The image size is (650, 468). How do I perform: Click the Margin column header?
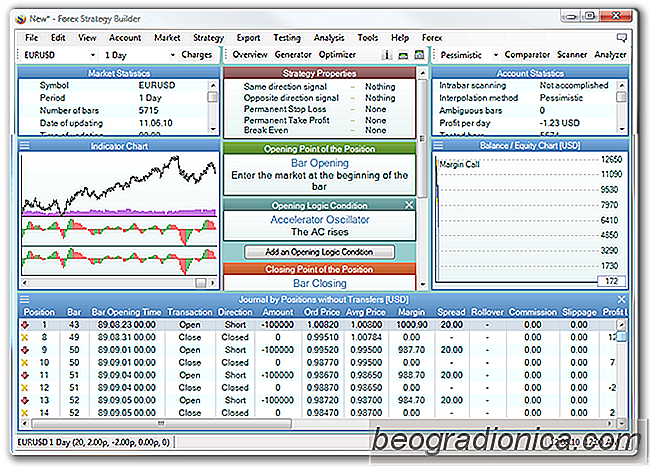click(x=411, y=312)
